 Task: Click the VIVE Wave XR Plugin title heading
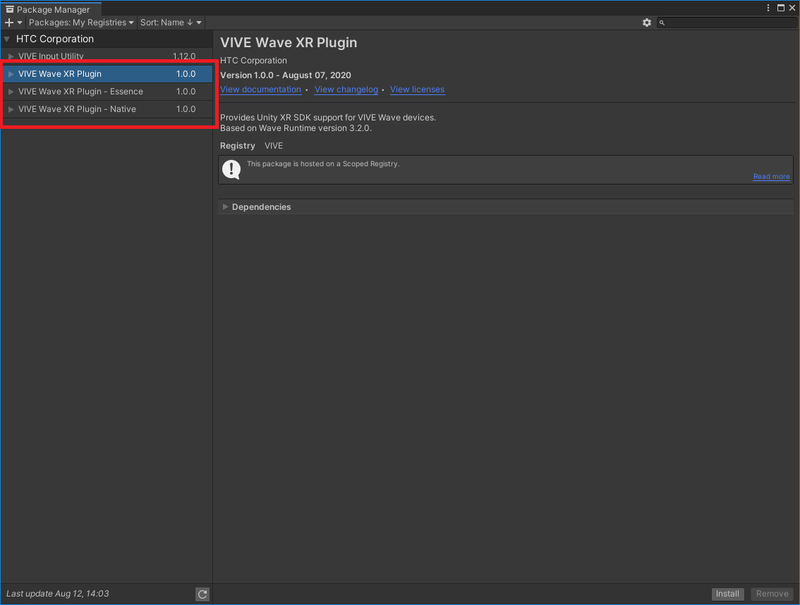coord(288,42)
